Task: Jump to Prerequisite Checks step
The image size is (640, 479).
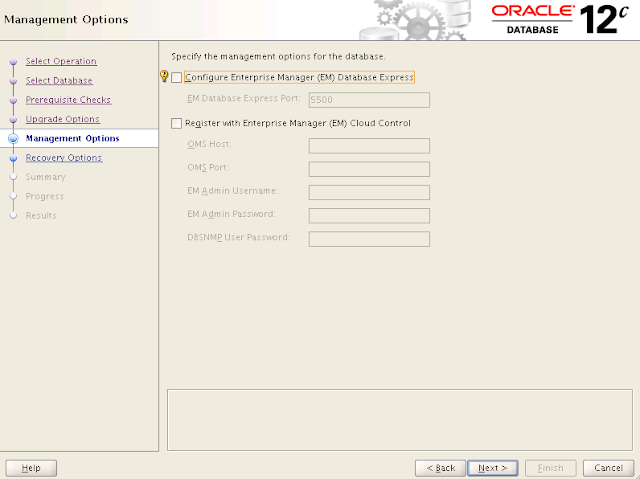Action: coord(68,100)
